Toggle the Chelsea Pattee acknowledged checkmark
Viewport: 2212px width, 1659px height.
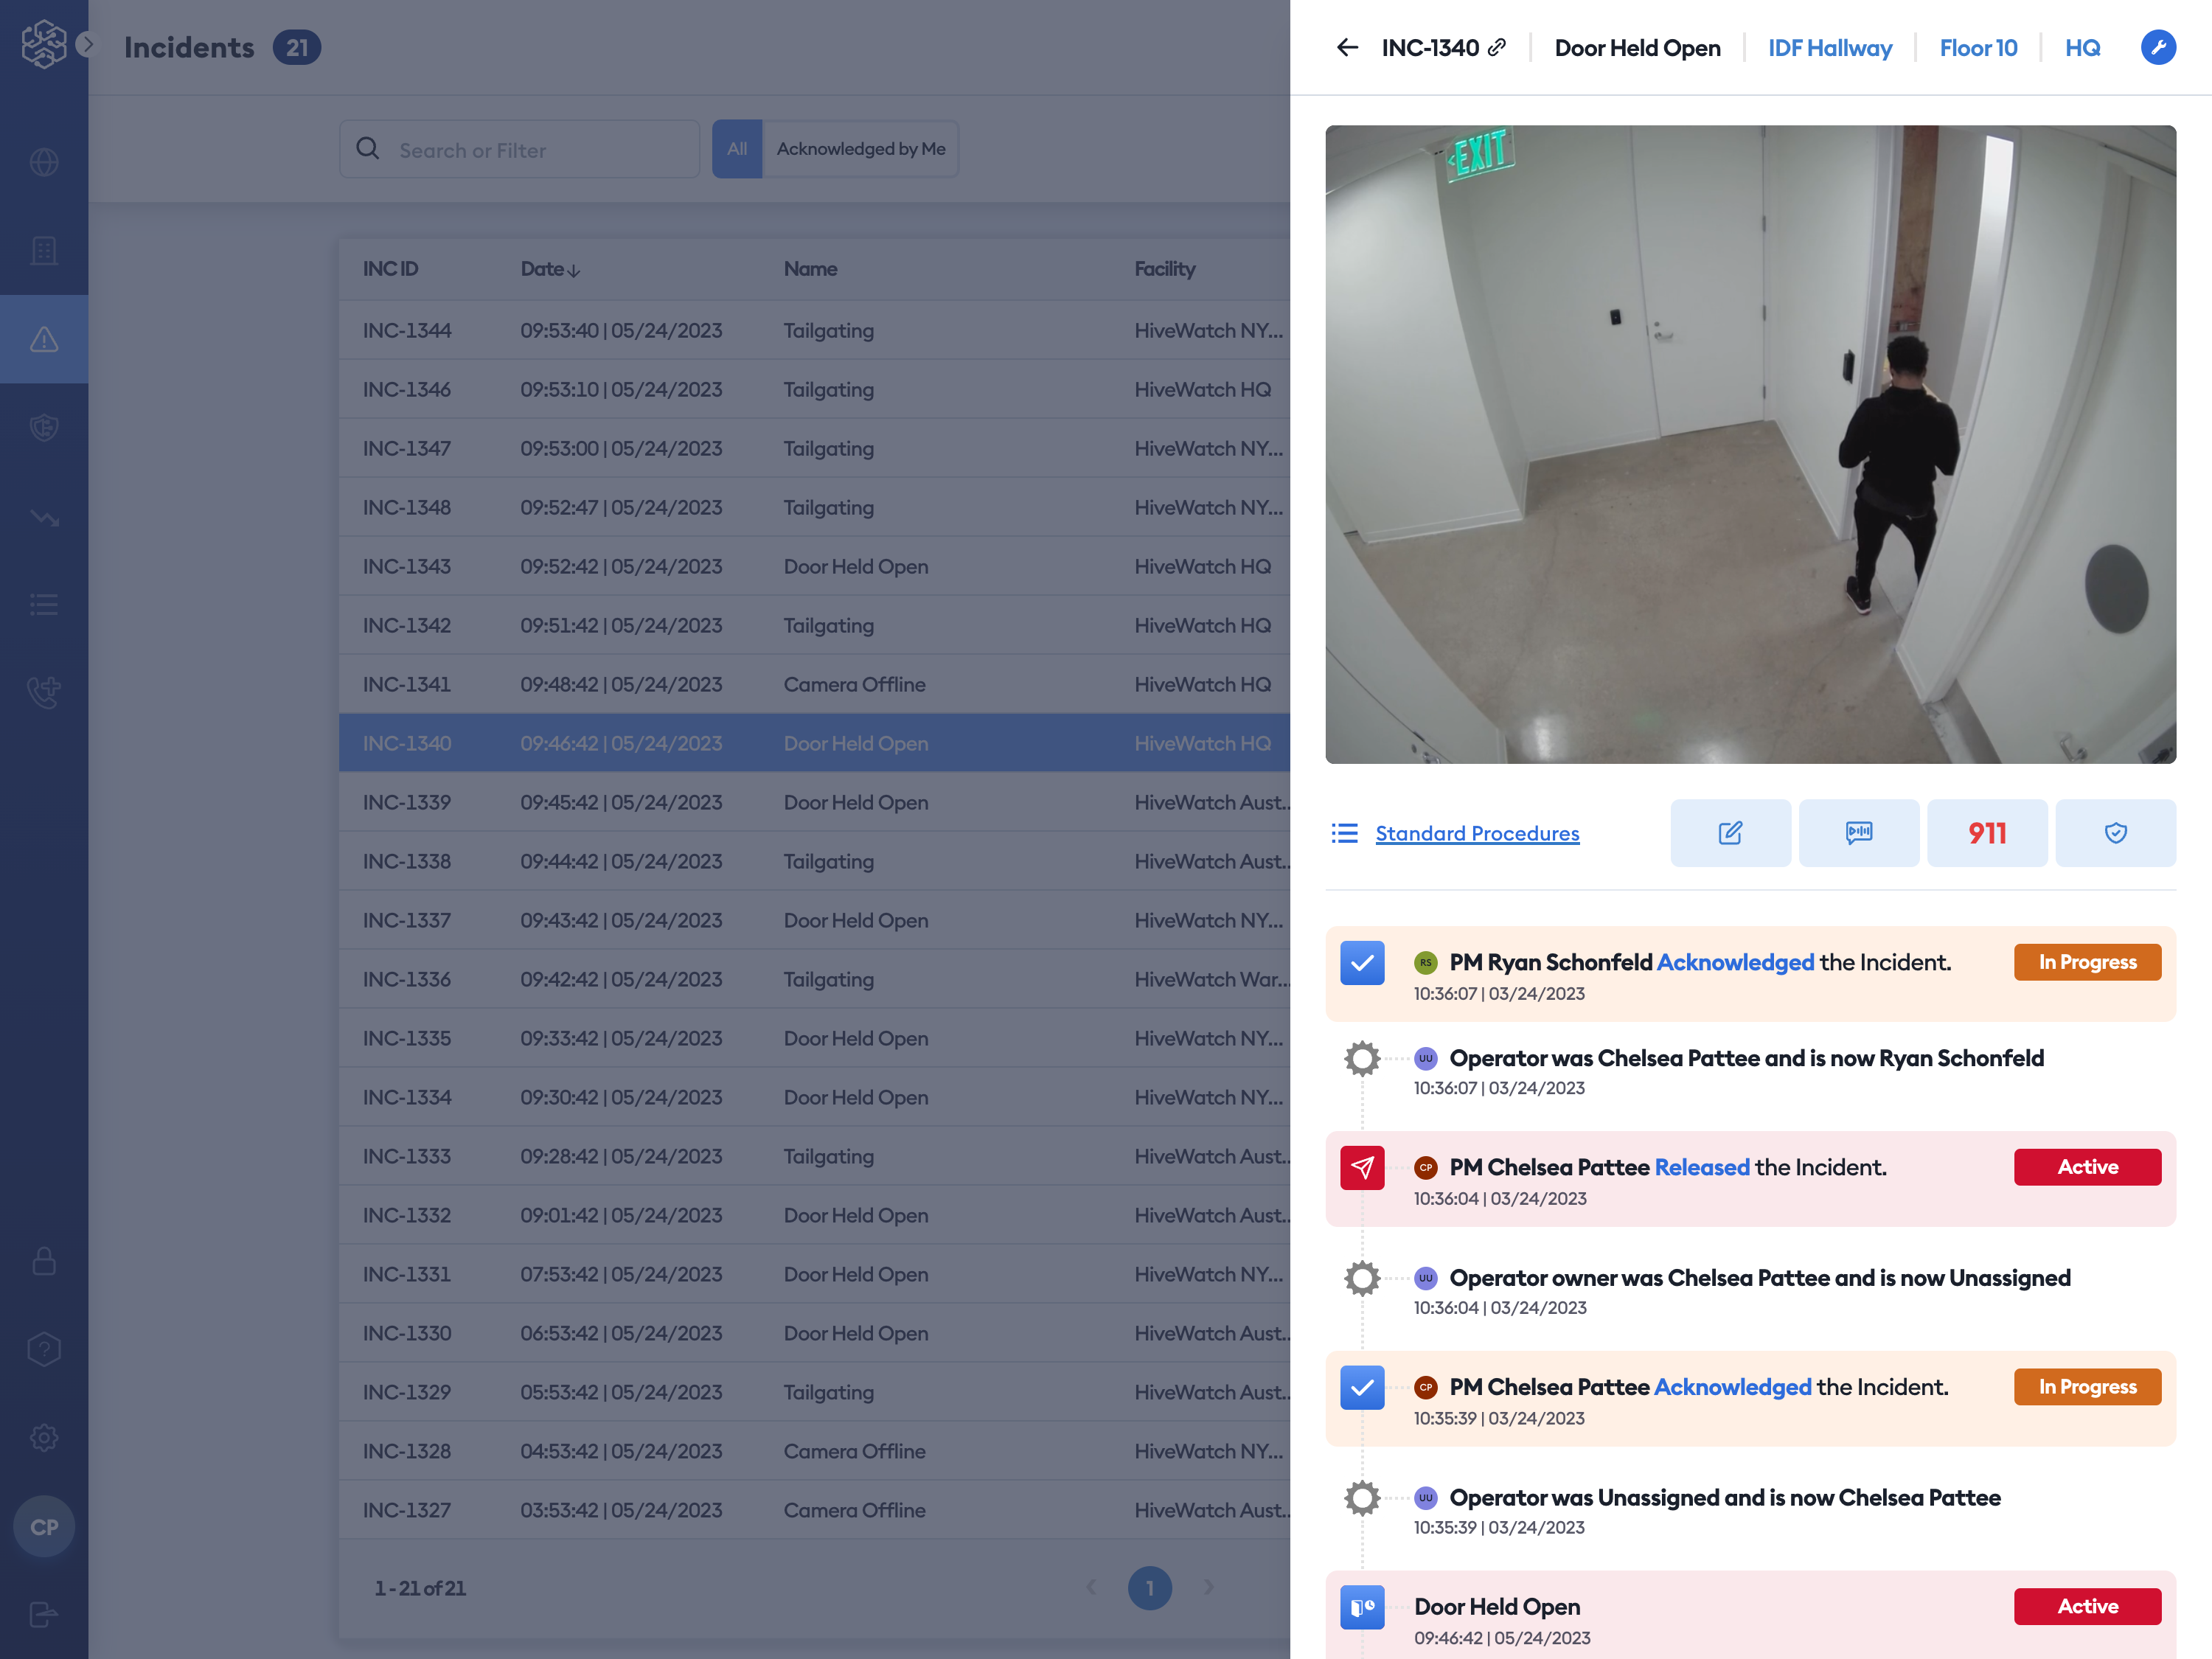coord(1362,1388)
